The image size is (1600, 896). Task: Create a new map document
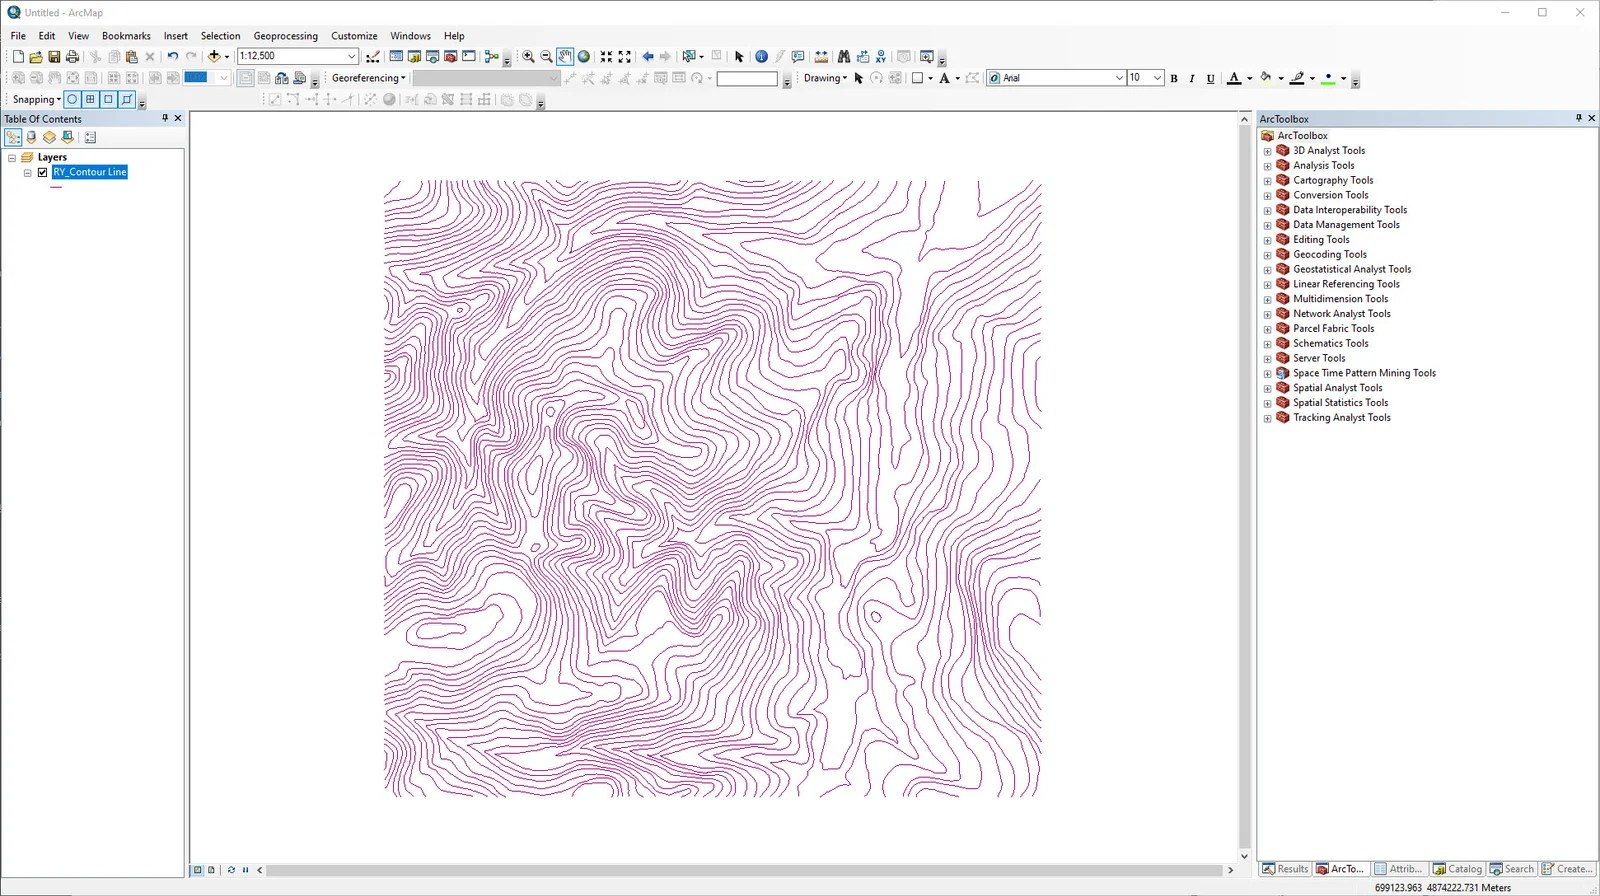(x=18, y=57)
